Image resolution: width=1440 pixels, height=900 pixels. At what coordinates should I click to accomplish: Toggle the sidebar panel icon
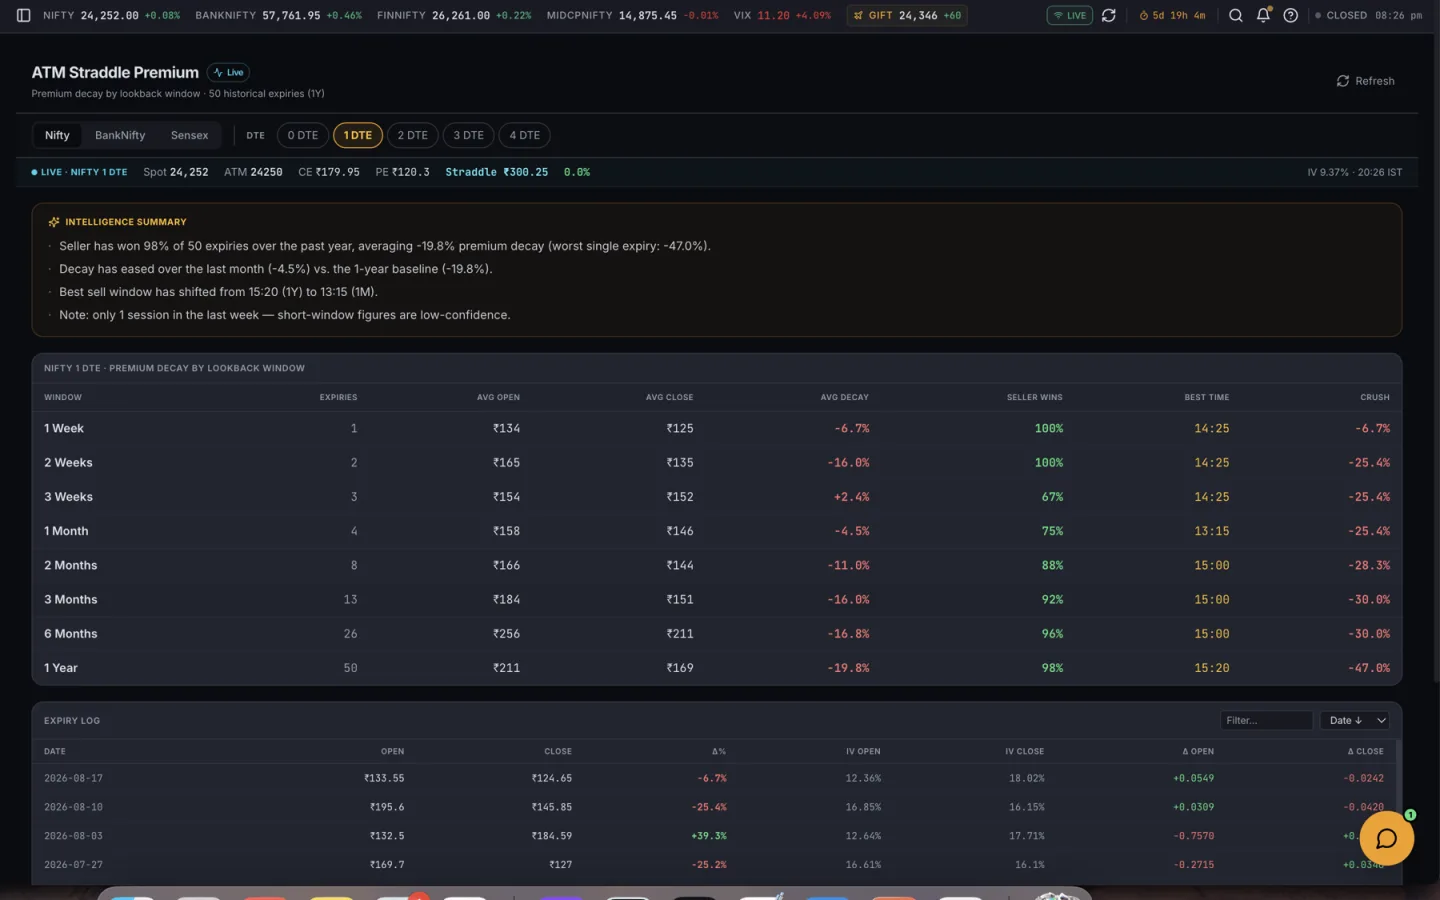pyautogui.click(x=23, y=16)
